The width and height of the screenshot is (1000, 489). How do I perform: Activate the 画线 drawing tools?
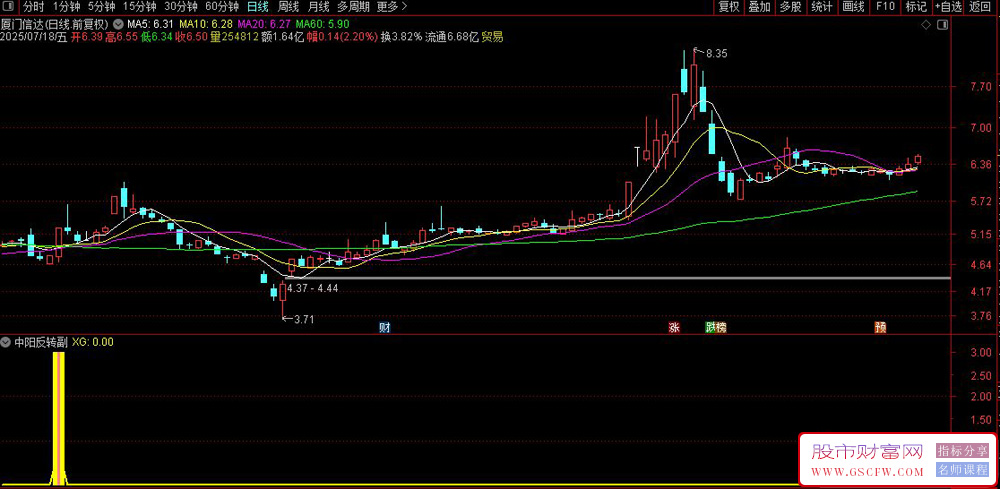click(853, 7)
